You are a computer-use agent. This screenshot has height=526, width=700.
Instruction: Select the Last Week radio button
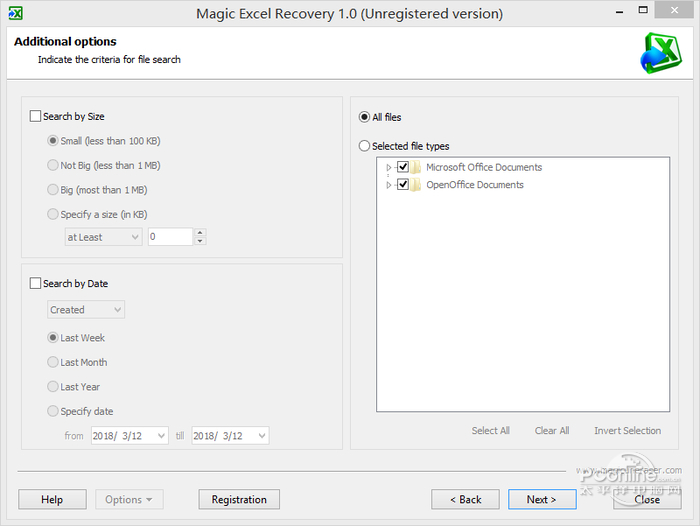pos(53,338)
